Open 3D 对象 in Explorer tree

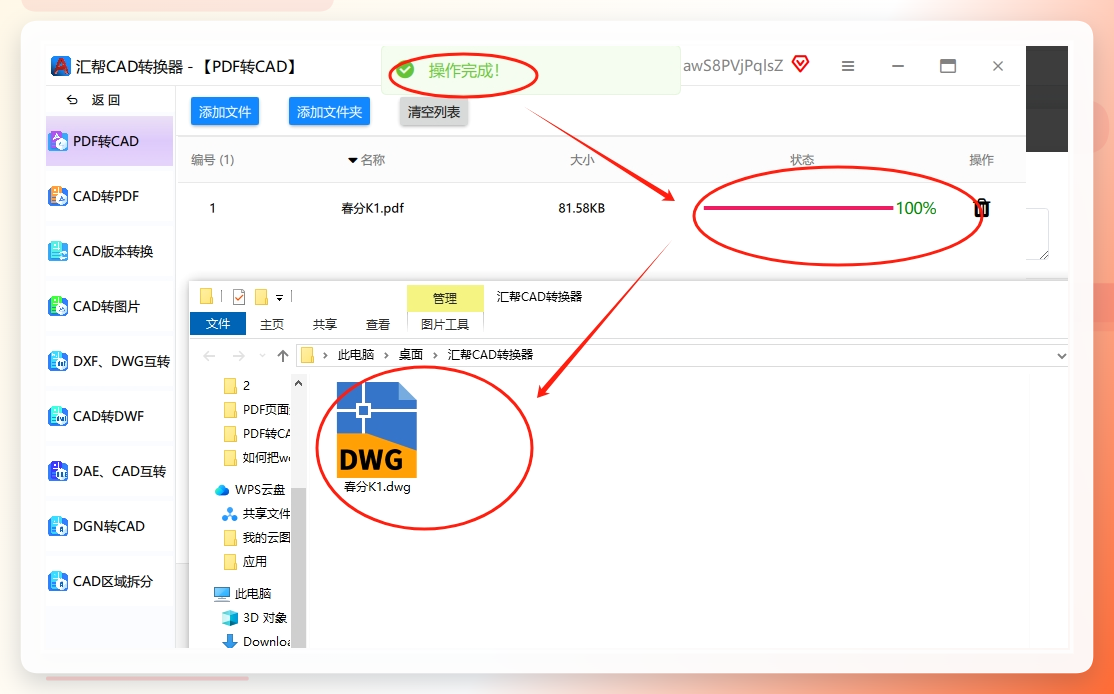click(x=254, y=617)
